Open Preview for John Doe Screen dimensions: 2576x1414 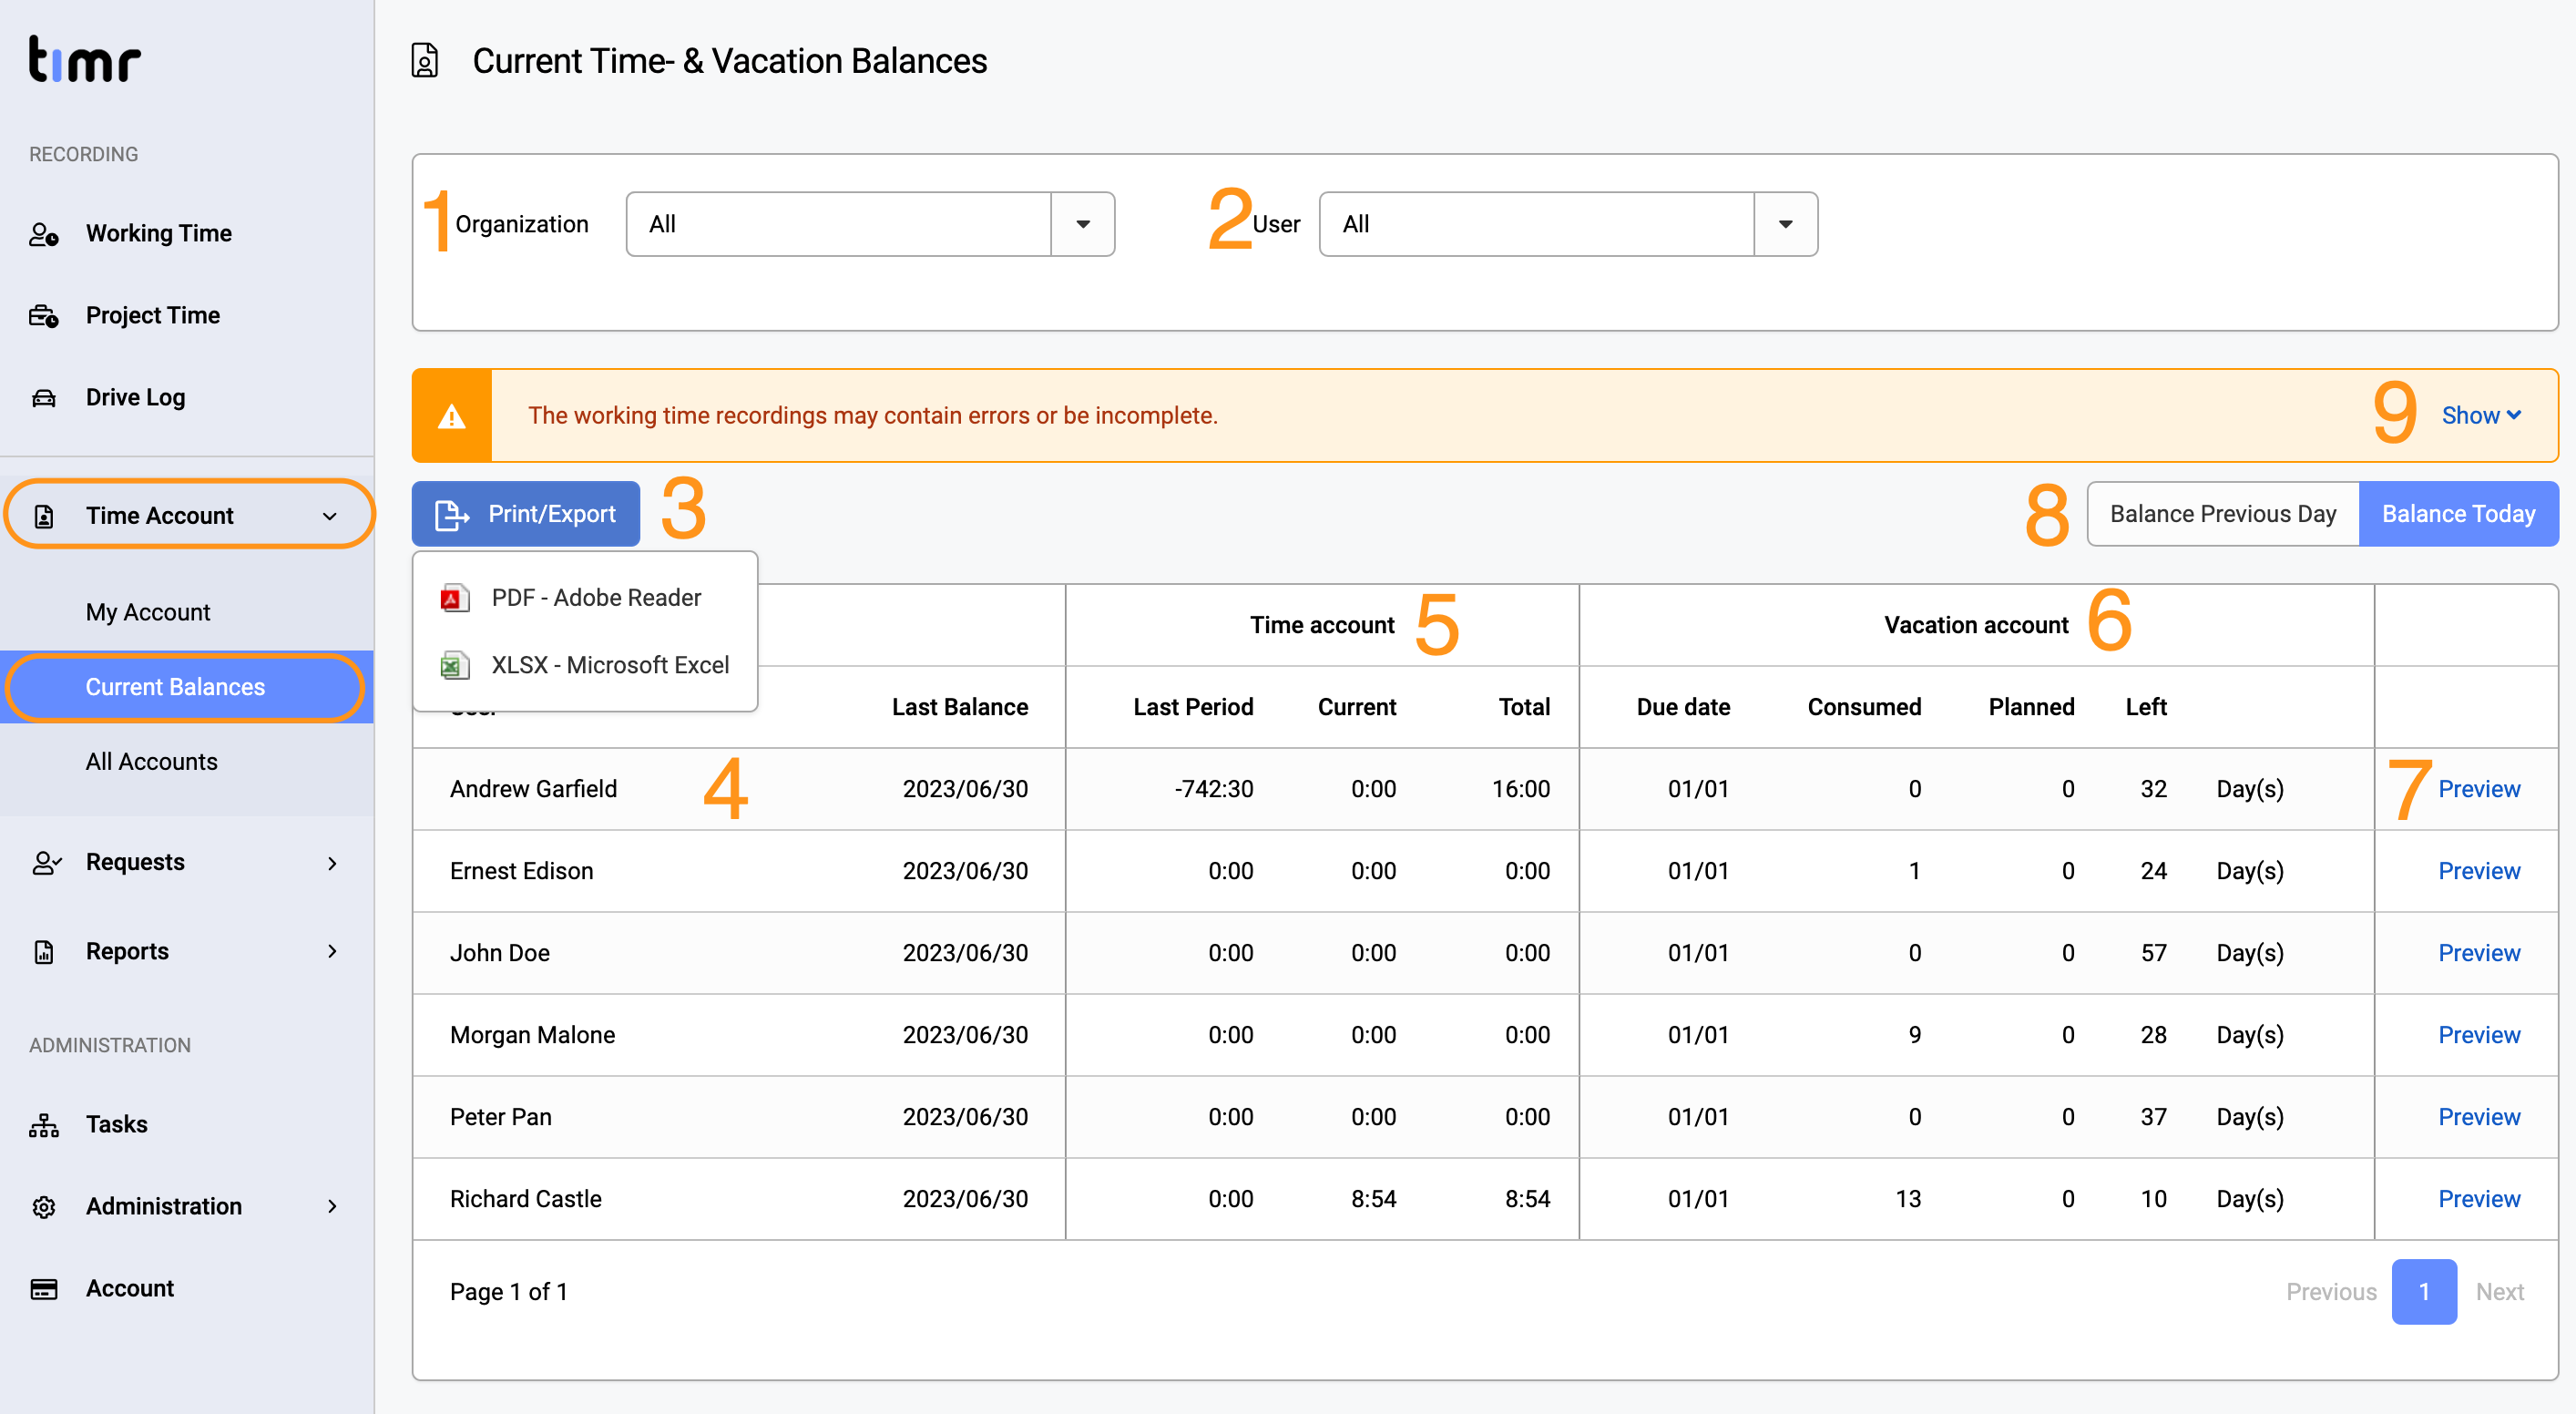click(2479, 954)
